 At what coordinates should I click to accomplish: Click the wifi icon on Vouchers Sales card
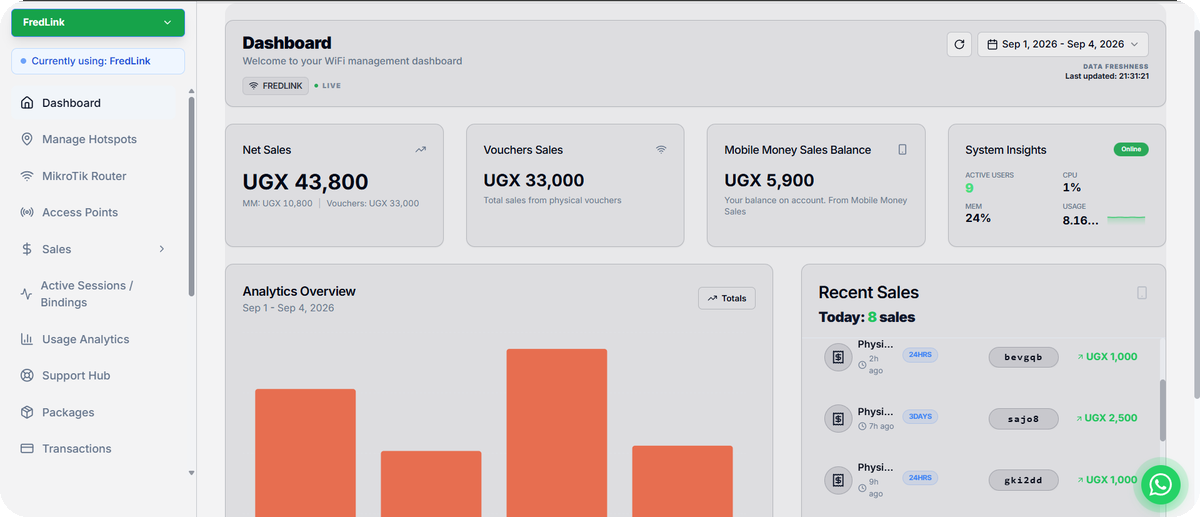click(x=661, y=149)
